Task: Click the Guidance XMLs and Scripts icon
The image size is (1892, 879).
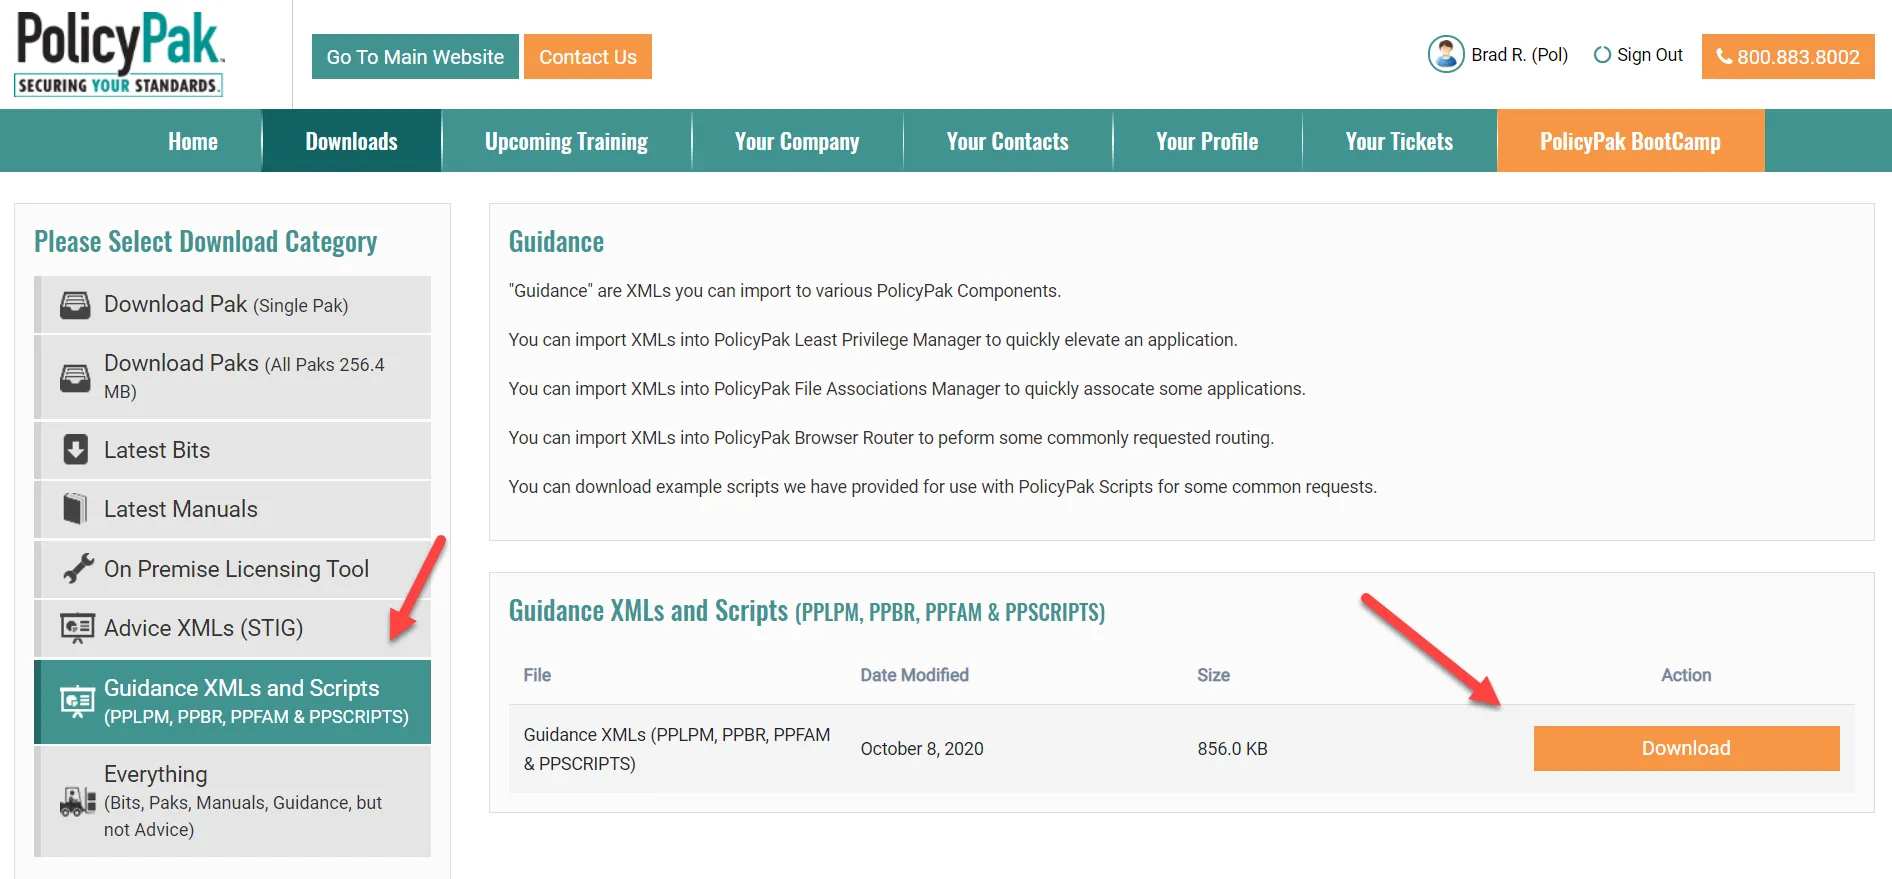Action: [77, 702]
